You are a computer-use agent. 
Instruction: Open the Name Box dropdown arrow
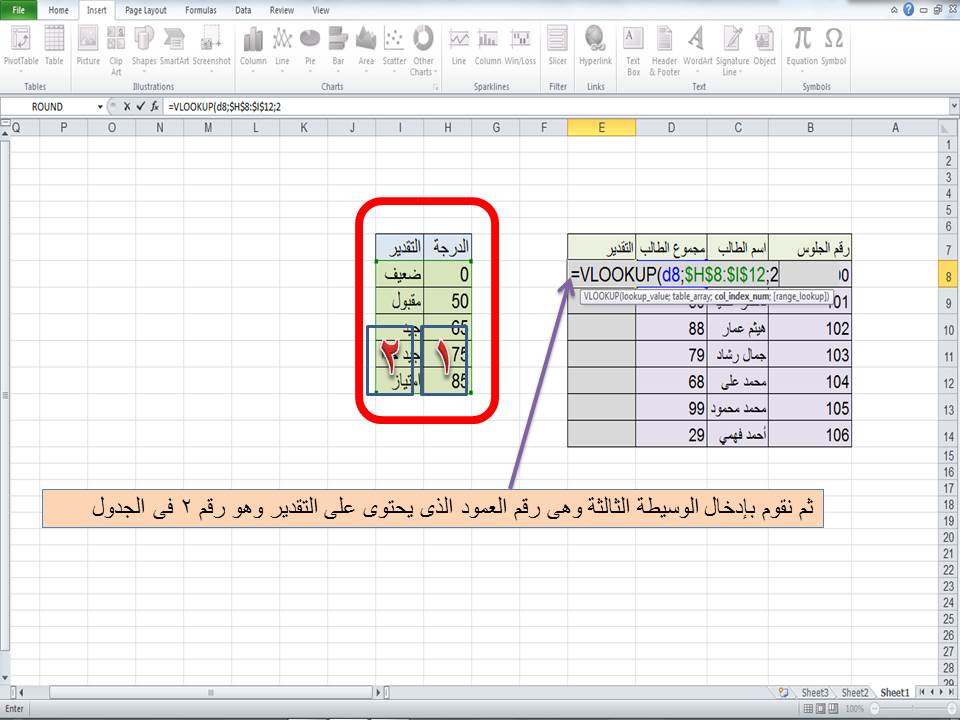tap(100, 107)
